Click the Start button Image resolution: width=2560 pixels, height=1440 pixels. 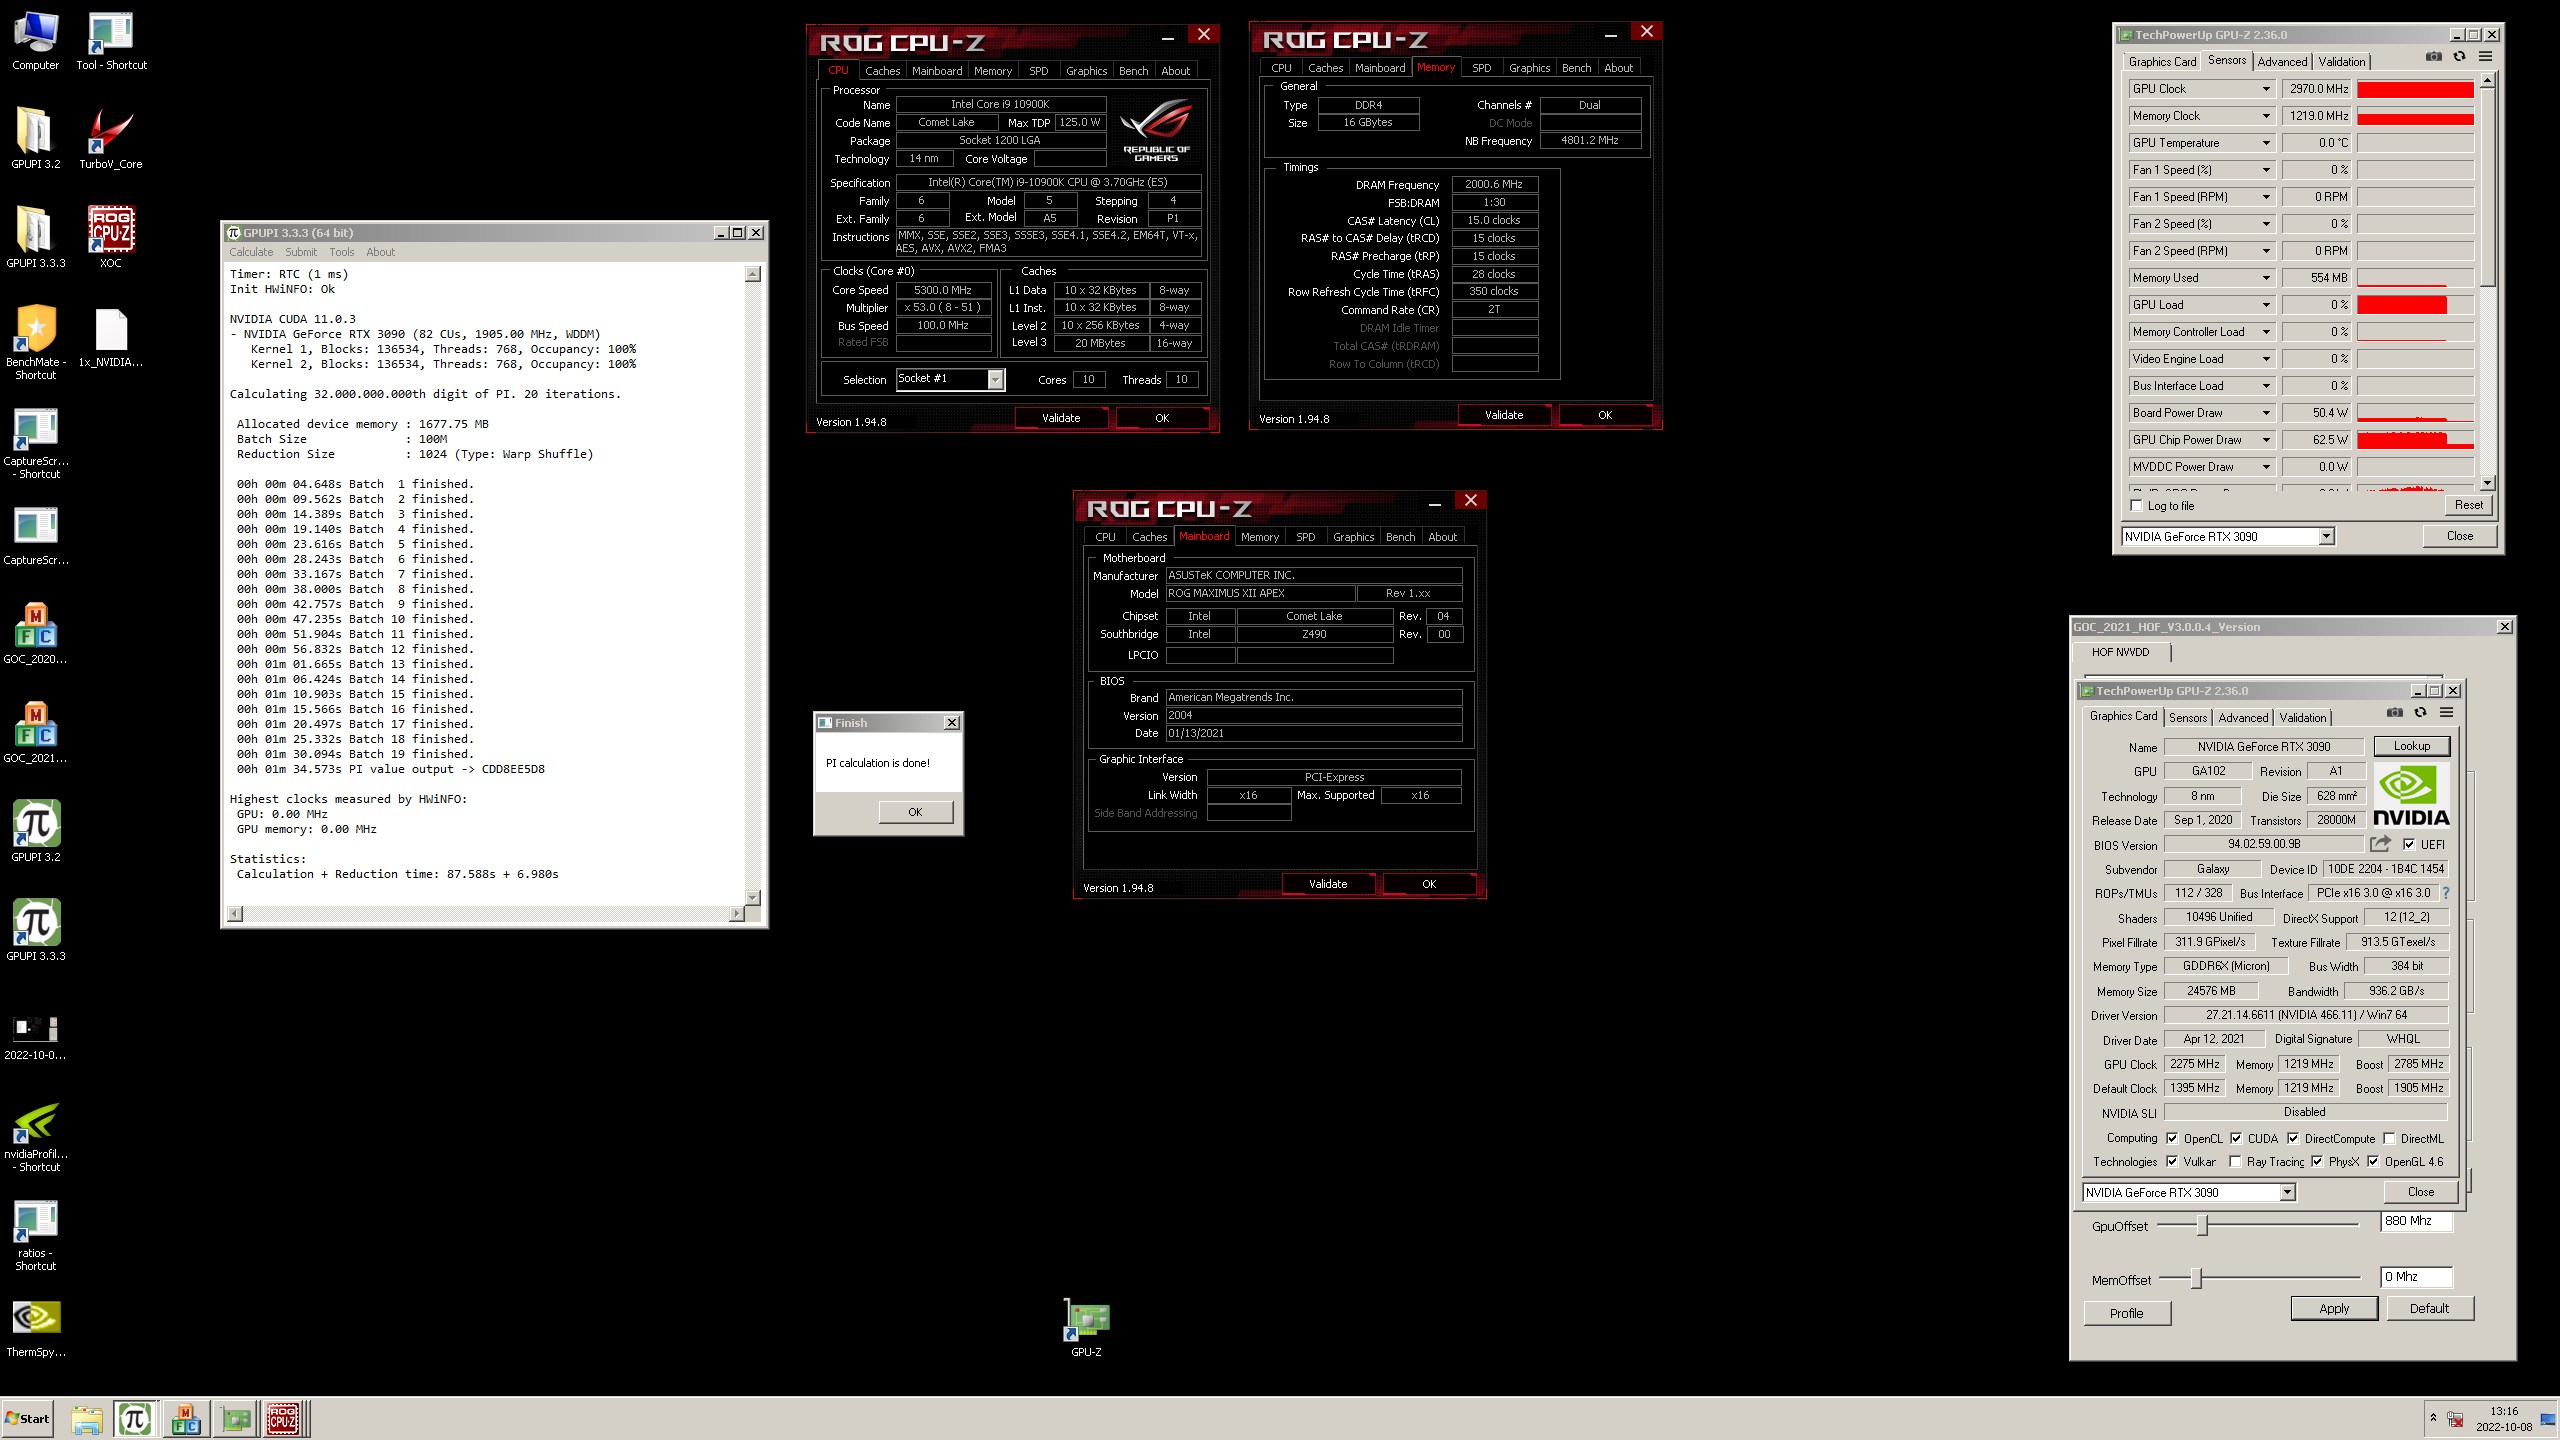pos(27,1419)
